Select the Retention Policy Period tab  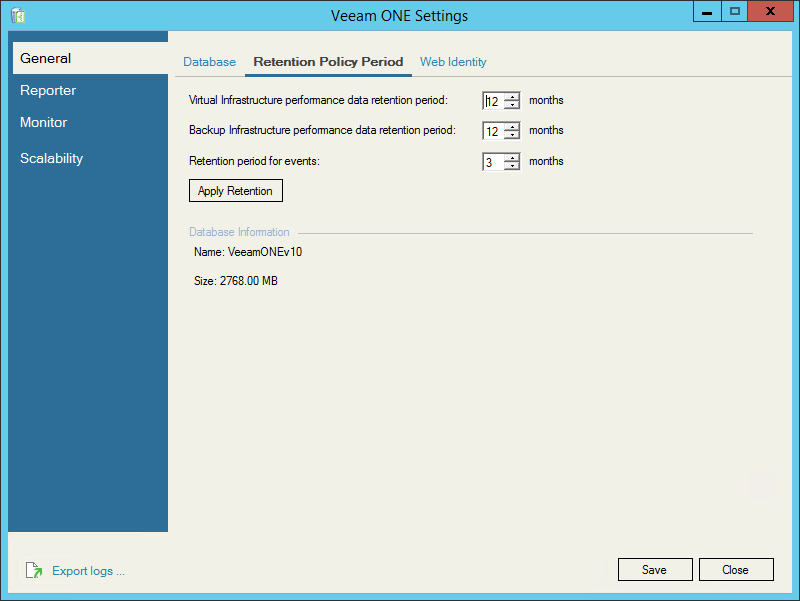[x=328, y=62]
